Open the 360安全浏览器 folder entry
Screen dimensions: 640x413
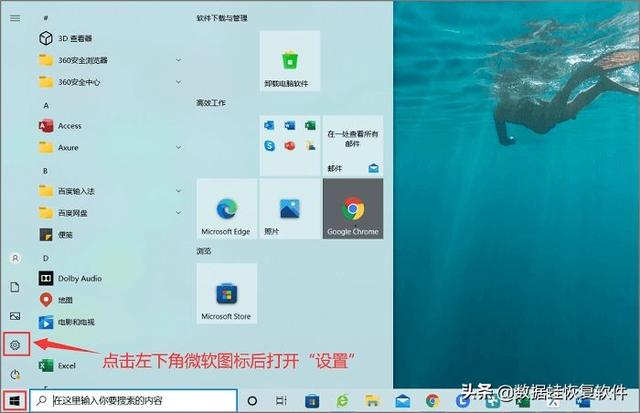(110, 60)
